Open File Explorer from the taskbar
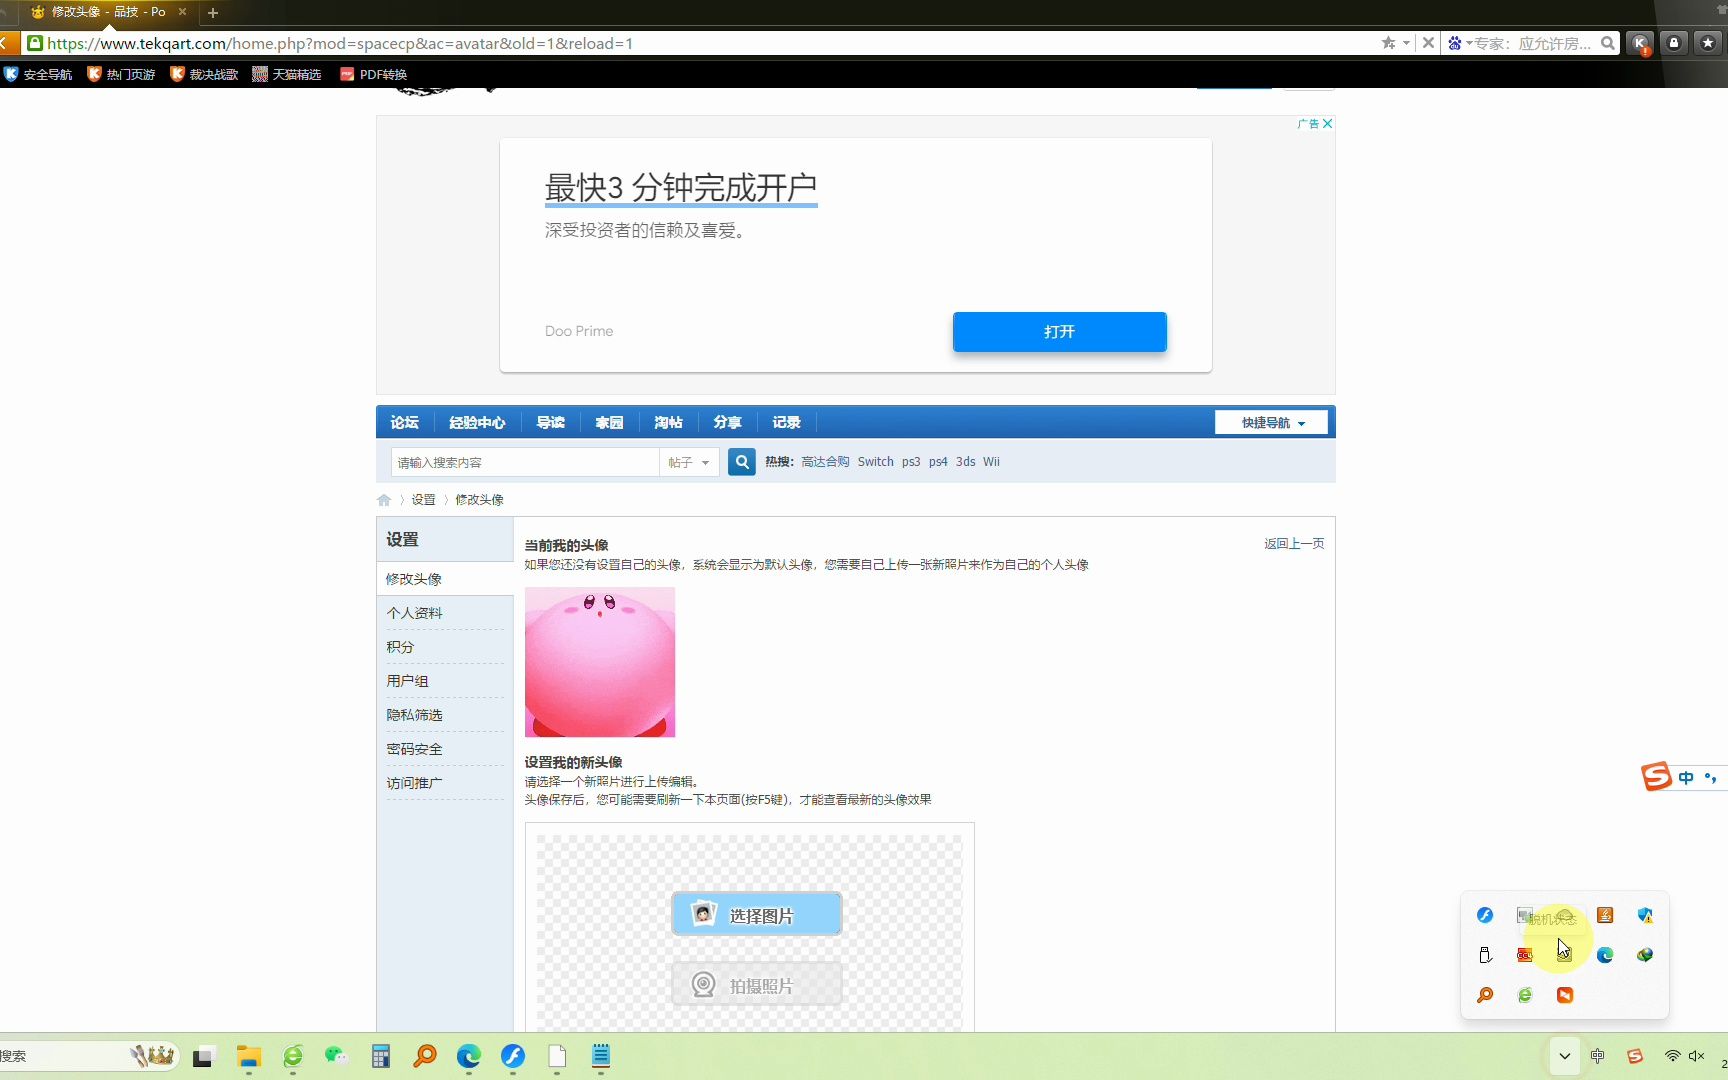This screenshot has width=1728, height=1080. tap(248, 1056)
